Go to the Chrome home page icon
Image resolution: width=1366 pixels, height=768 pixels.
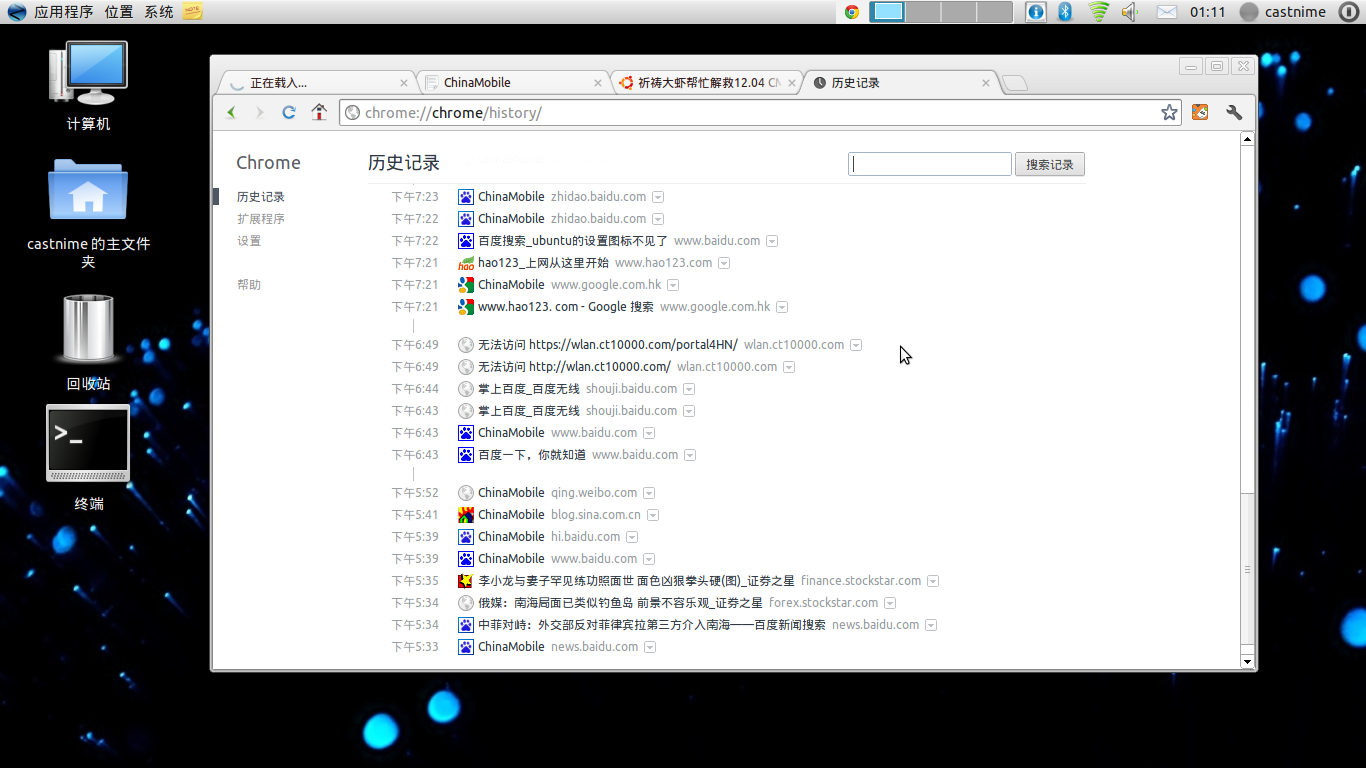tap(319, 112)
